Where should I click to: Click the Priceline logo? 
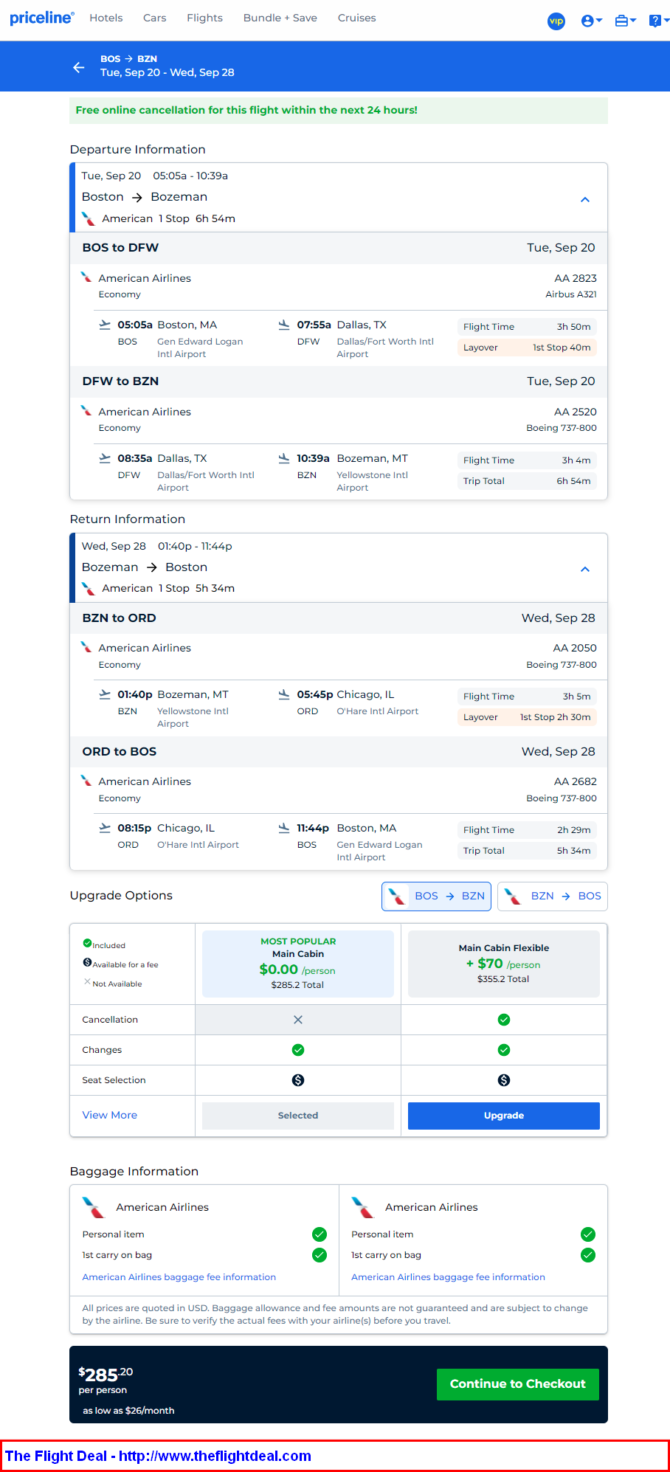pos(42,18)
